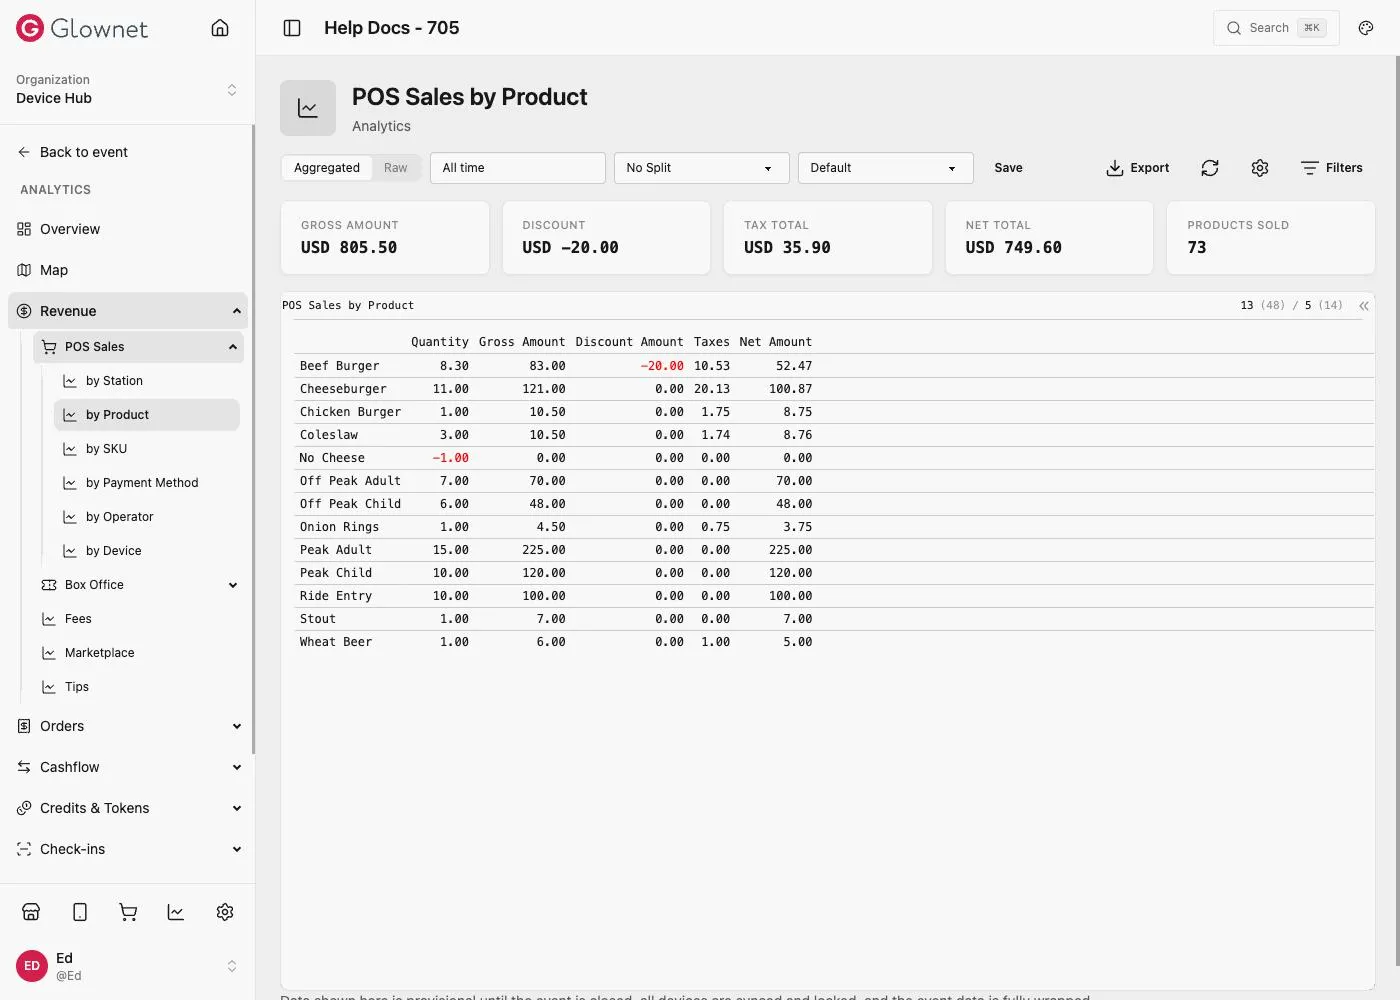The image size is (1400, 1000).
Task: Switch to Aggregated view
Action: [x=327, y=168]
